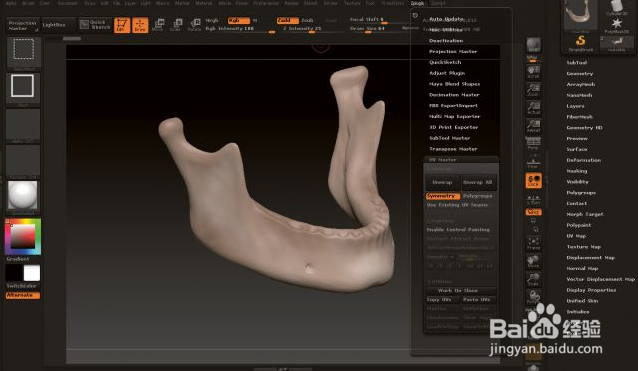
Task: Expand the Geometry section
Action: click(580, 74)
